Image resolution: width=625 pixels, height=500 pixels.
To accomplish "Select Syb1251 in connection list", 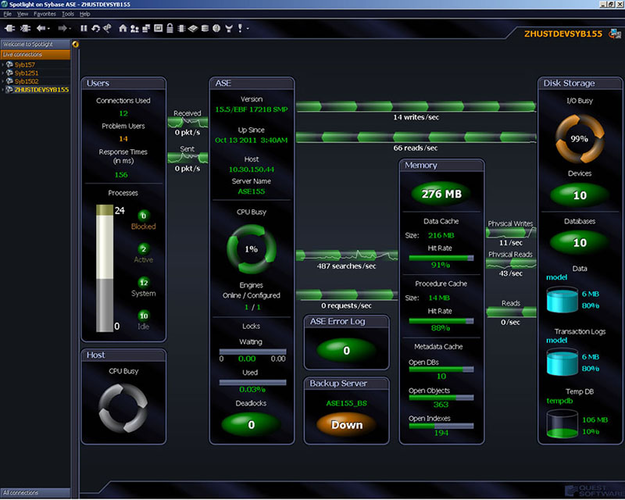I will [26, 73].
